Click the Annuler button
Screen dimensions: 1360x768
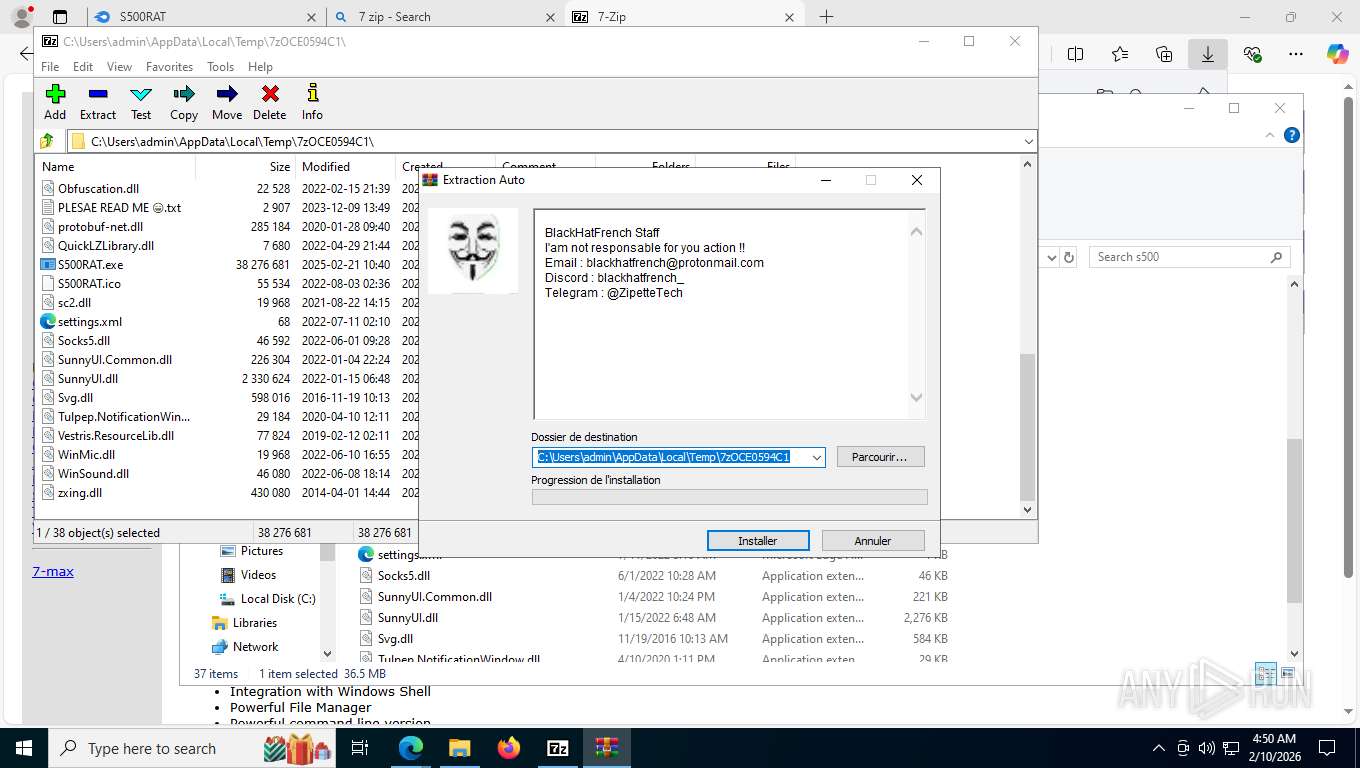872,540
